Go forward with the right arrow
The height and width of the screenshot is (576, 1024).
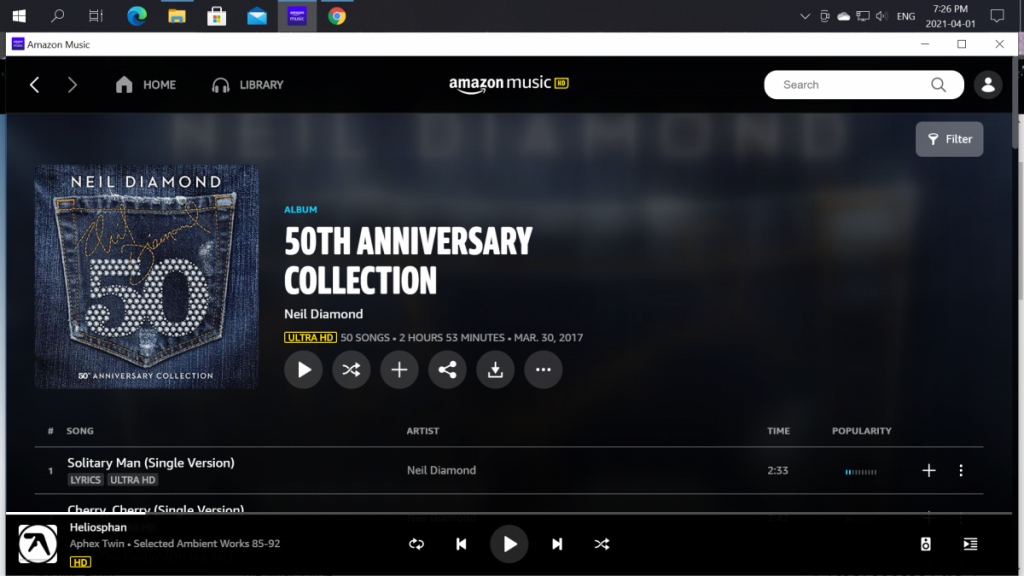pyautogui.click(x=72, y=85)
